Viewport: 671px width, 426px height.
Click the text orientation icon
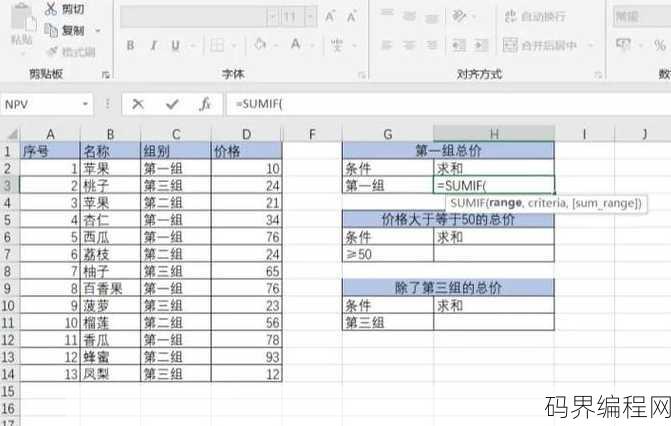(x=459, y=16)
